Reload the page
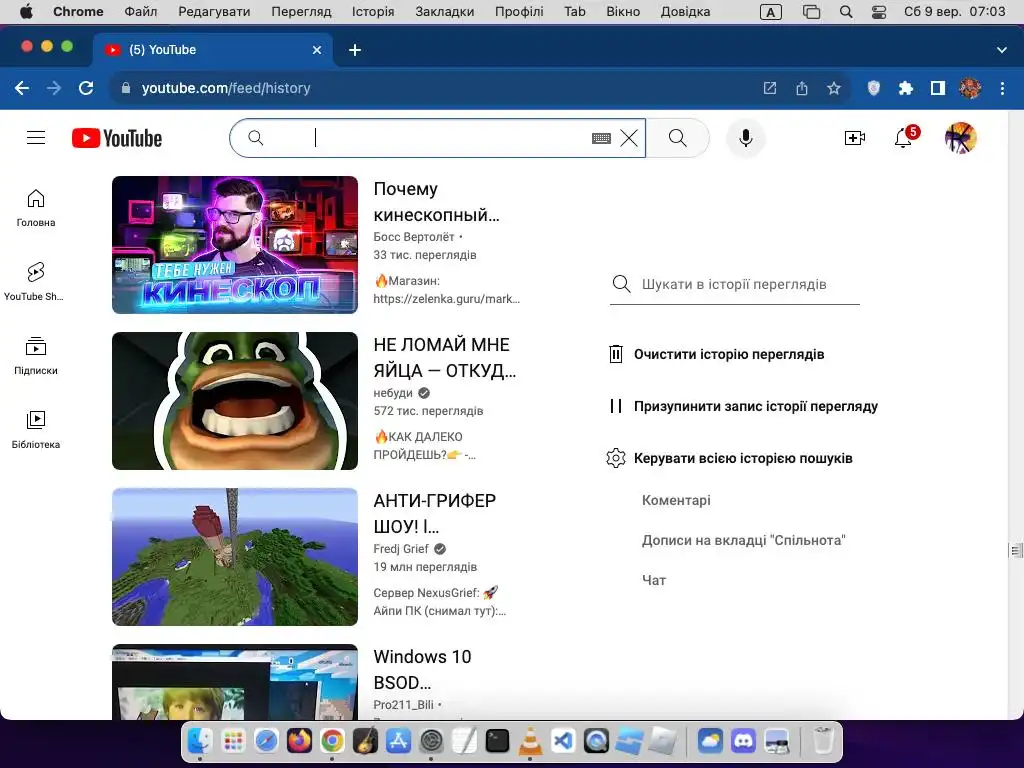 point(86,88)
